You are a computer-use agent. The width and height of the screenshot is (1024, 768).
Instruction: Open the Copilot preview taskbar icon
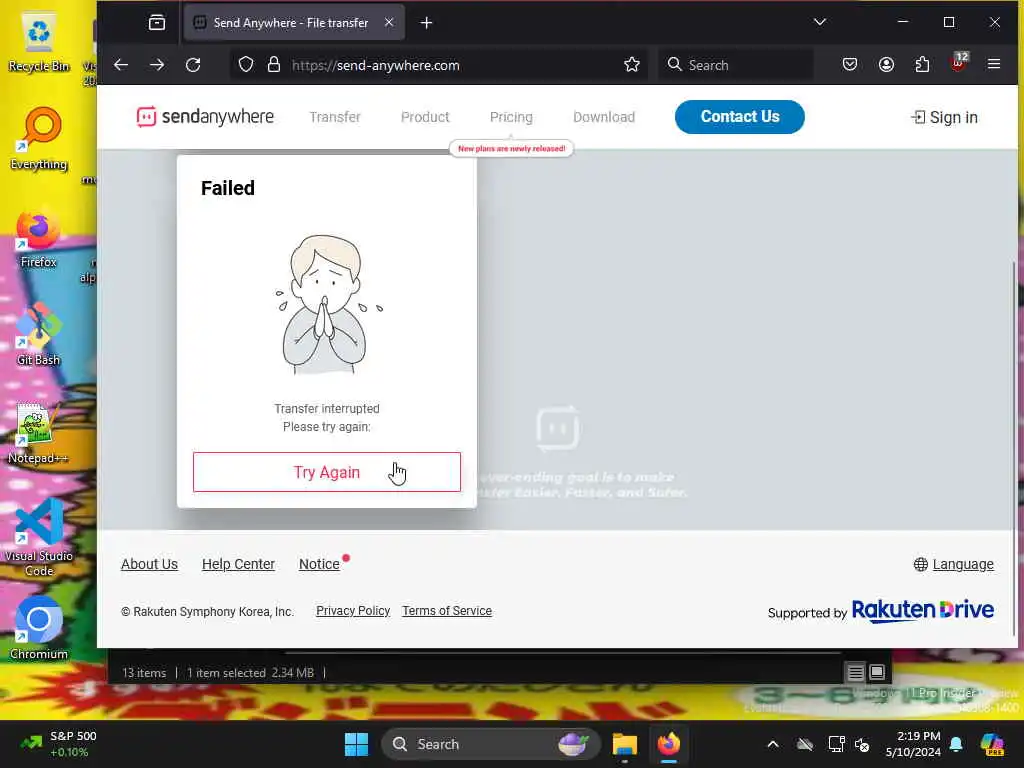[992, 744]
